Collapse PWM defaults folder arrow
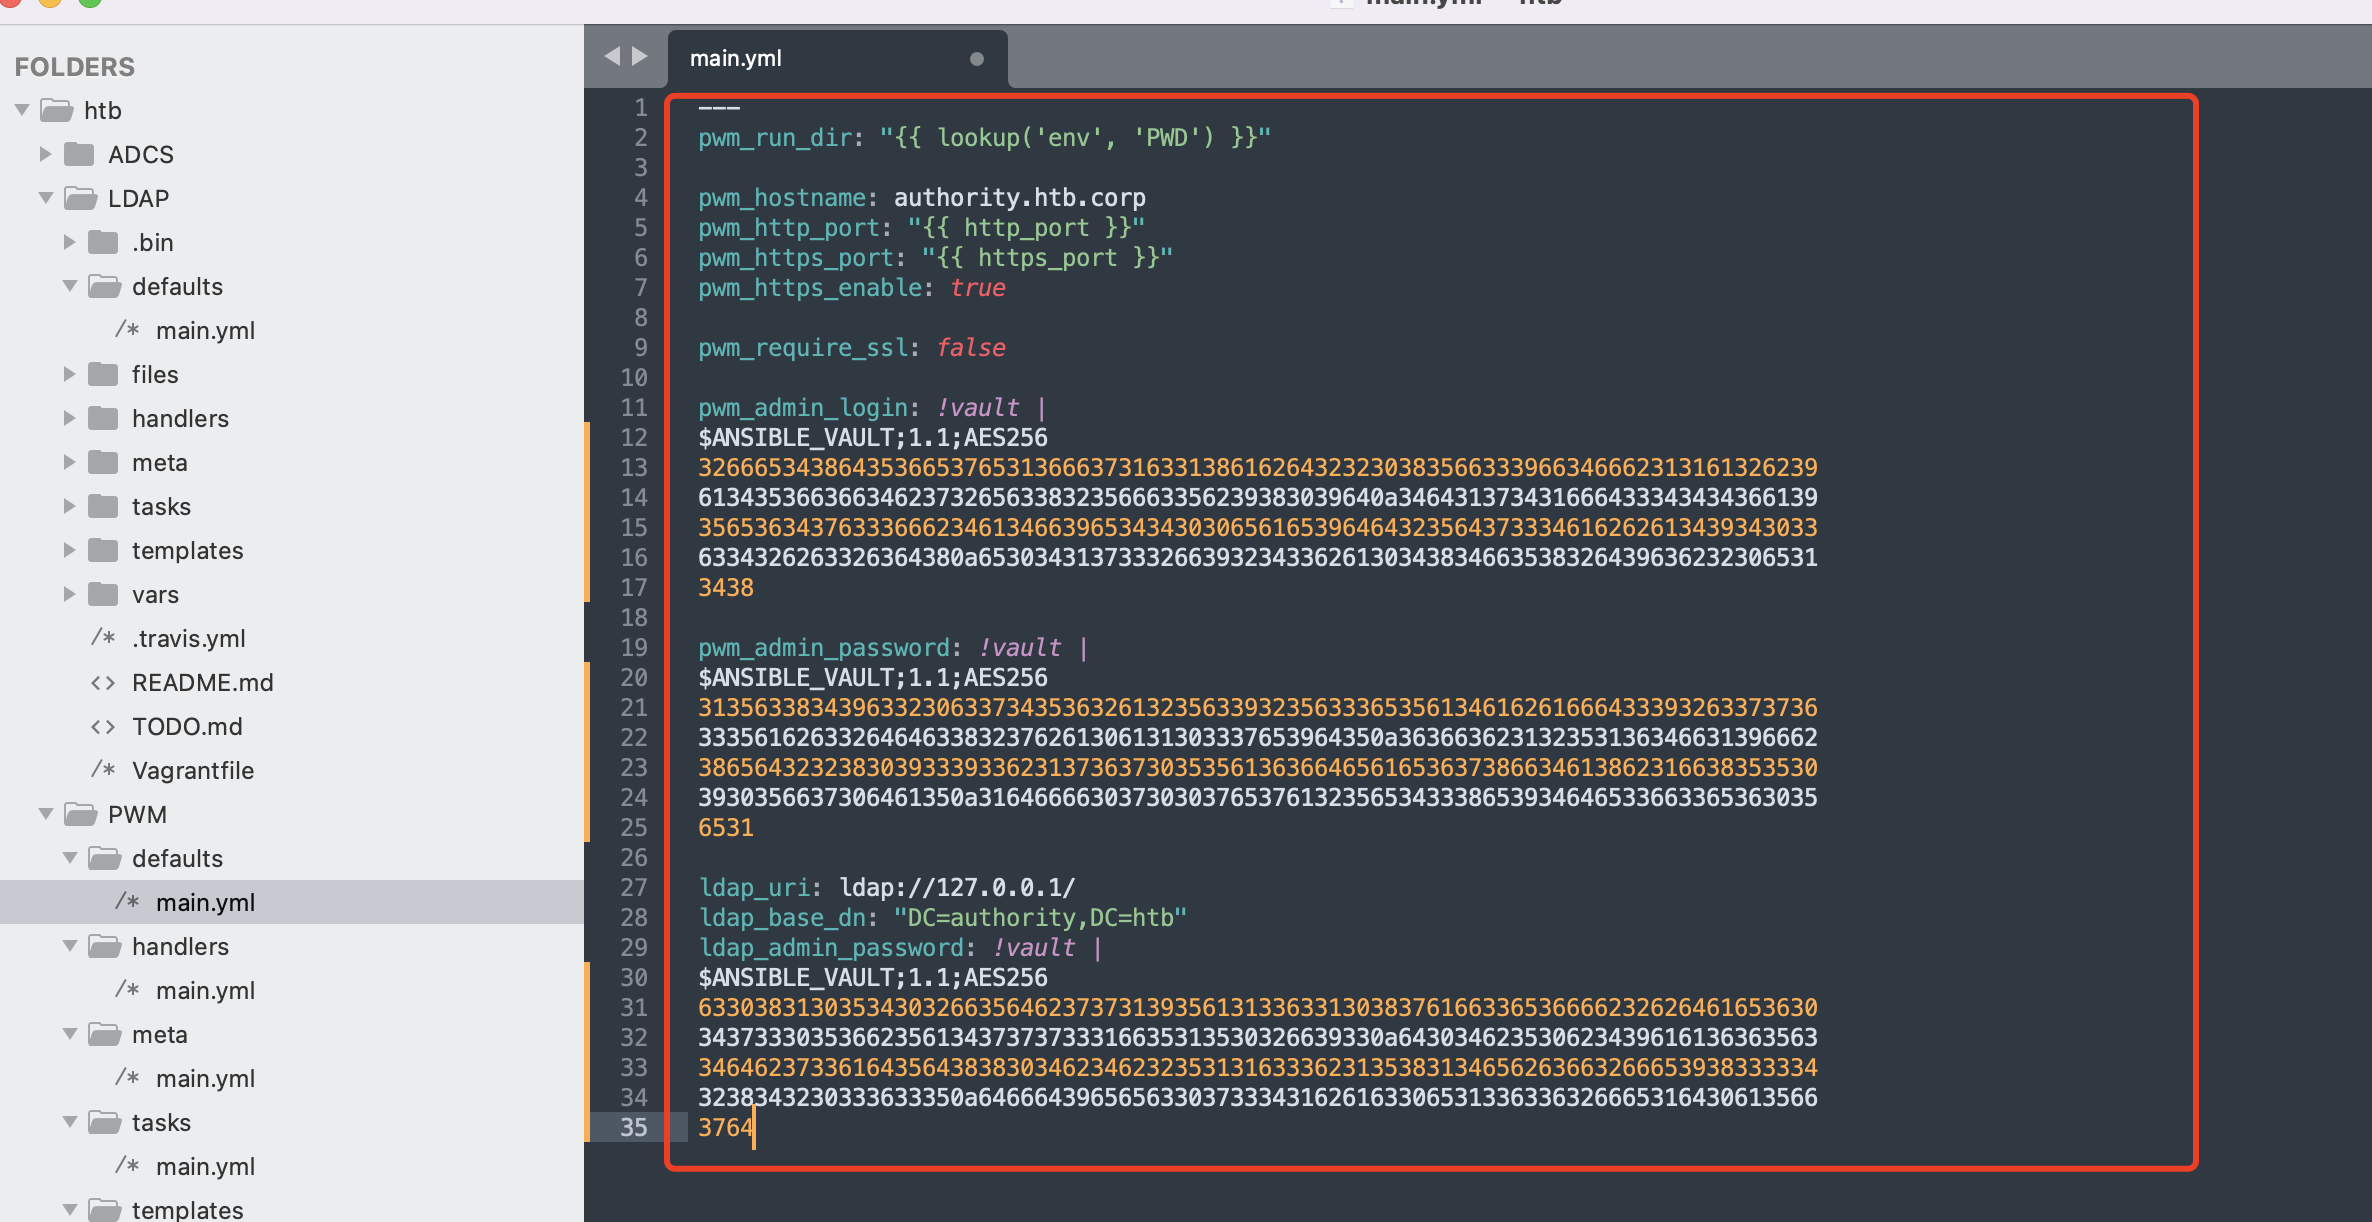This screenshot has height=1222, width=2372. pyautogui.click(x=70, y=858)
